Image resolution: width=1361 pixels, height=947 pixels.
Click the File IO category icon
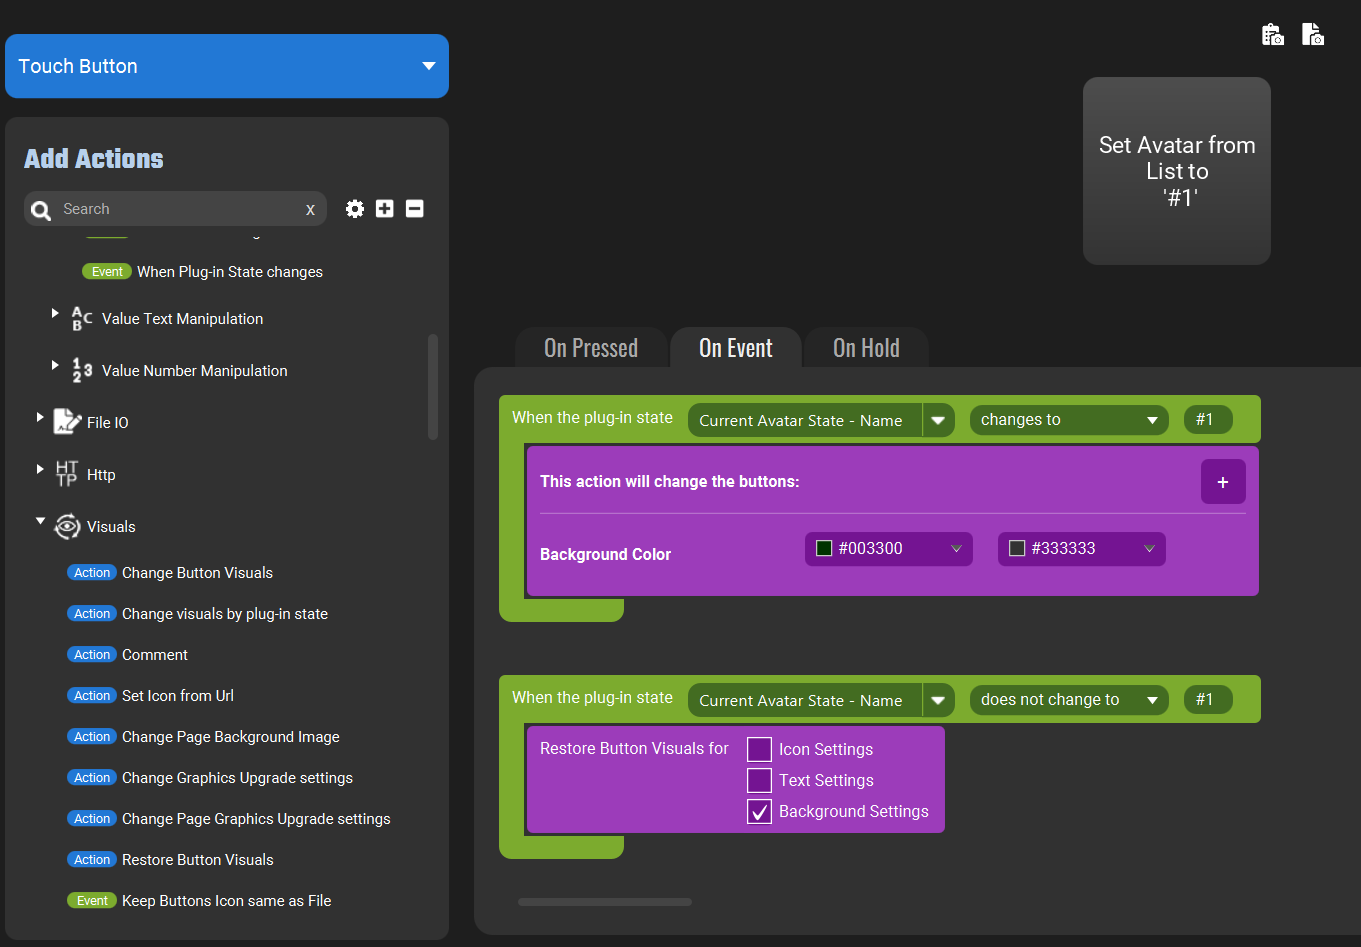point(67,422)
